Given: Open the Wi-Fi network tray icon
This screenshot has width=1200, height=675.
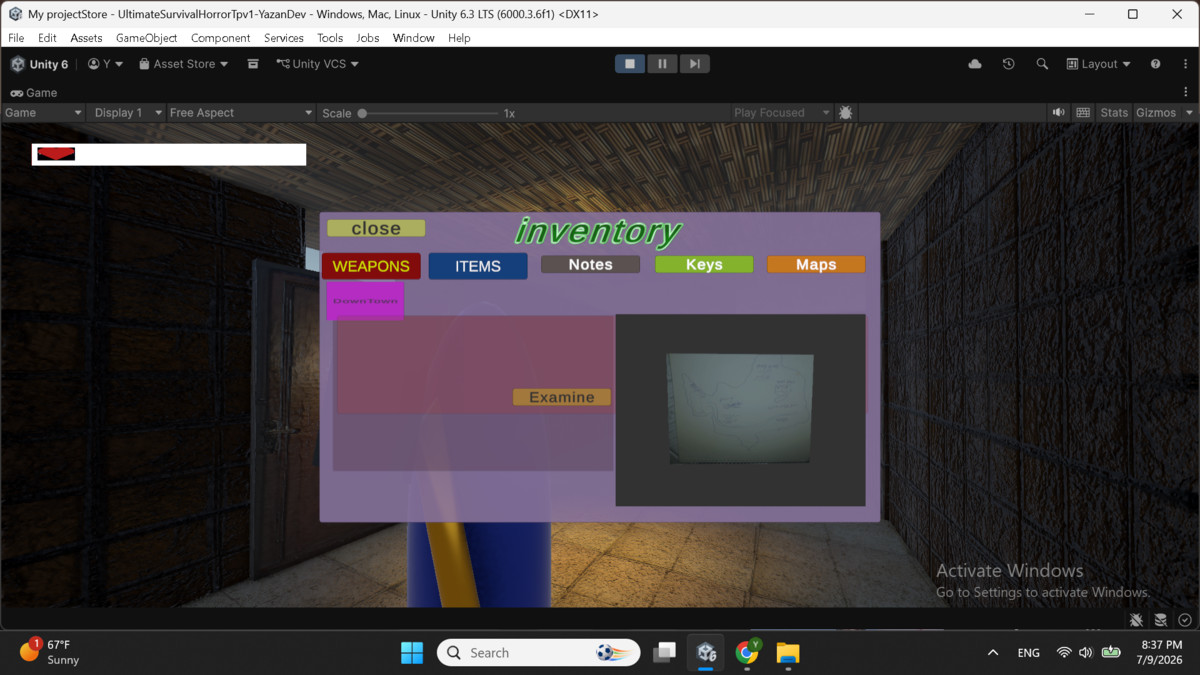Looking at the screenshot, I should coord(1063,653).
